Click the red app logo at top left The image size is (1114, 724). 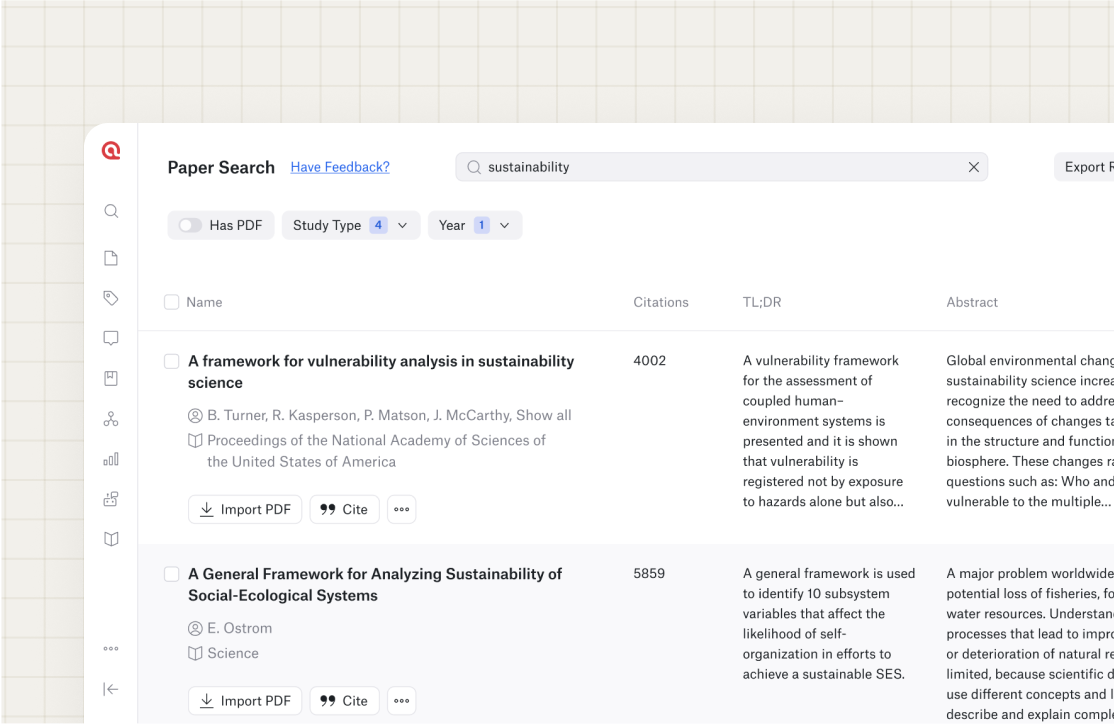pyautogui.click(x=111, y=151)
